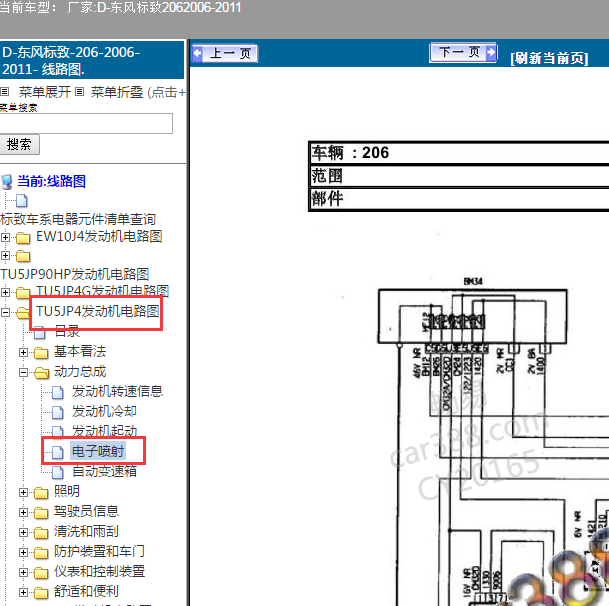Select the 动力总成 label
This screenshot has height=606, width=609.
pos(80,372)
